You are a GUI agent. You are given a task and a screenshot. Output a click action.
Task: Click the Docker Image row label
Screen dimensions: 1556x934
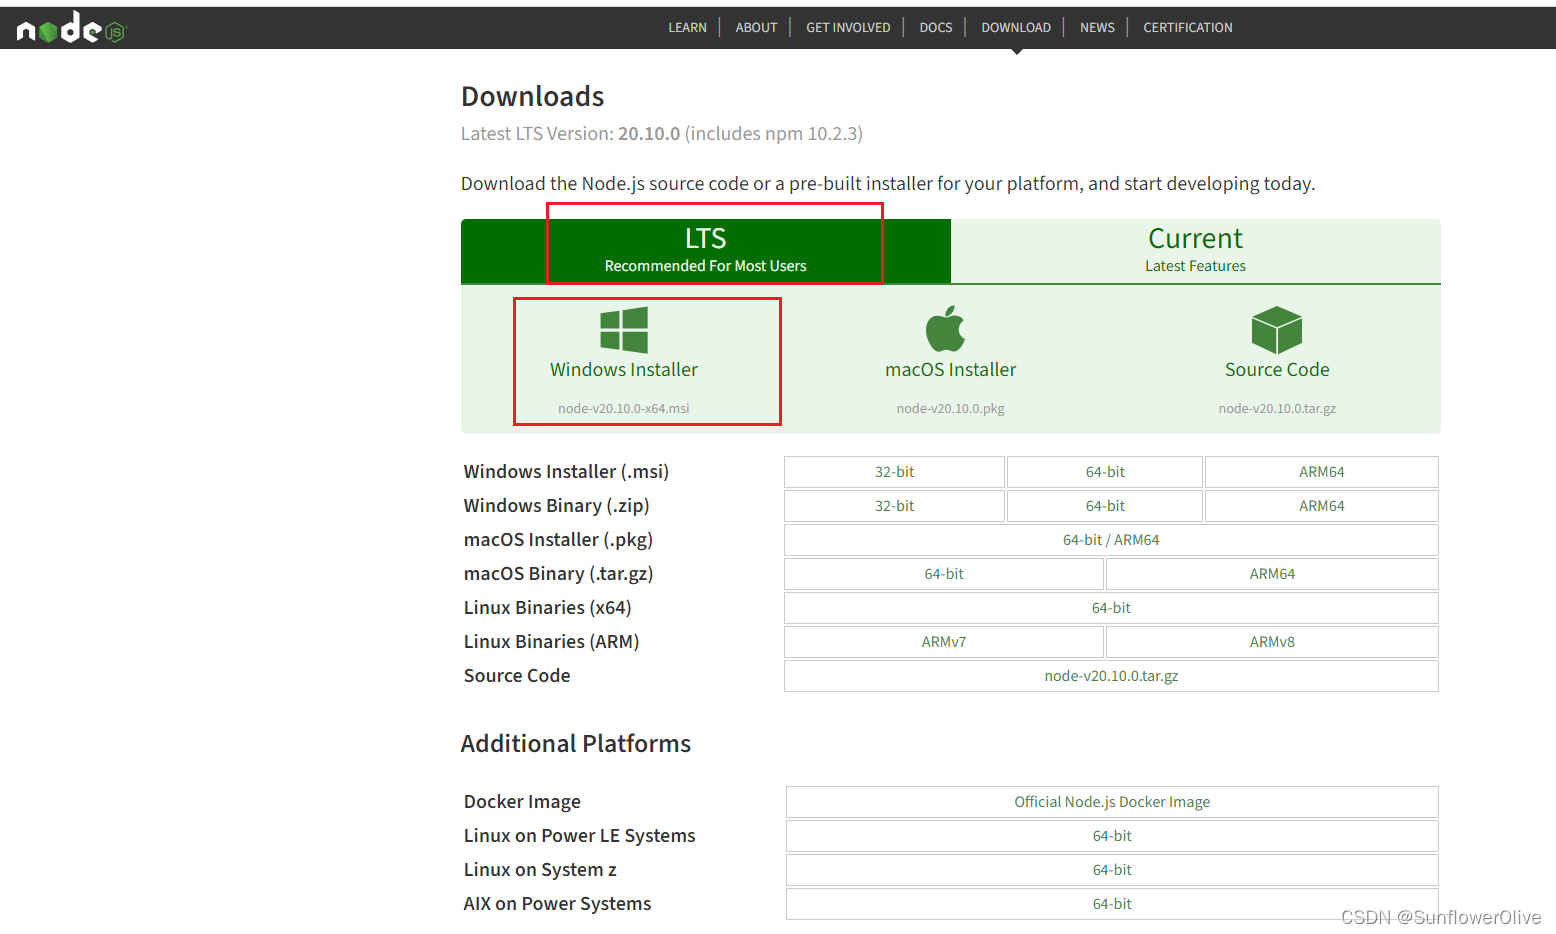[522, 802]
